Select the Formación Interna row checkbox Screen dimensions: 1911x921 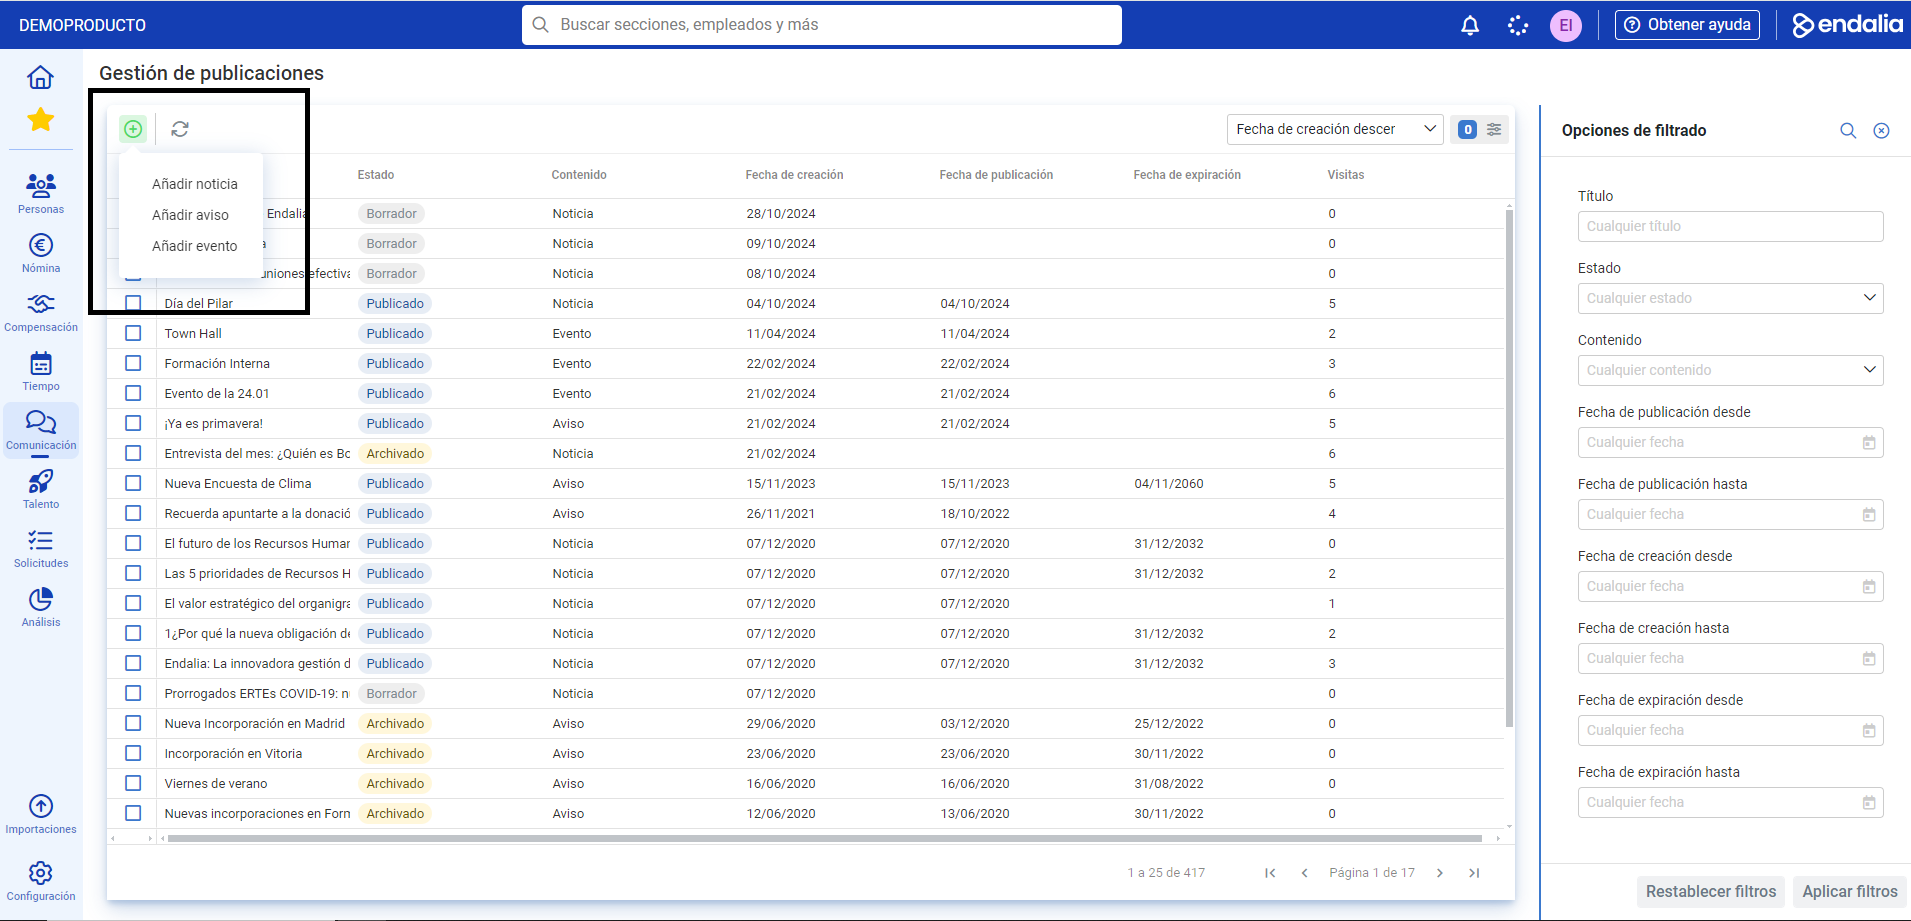[133, 363]
